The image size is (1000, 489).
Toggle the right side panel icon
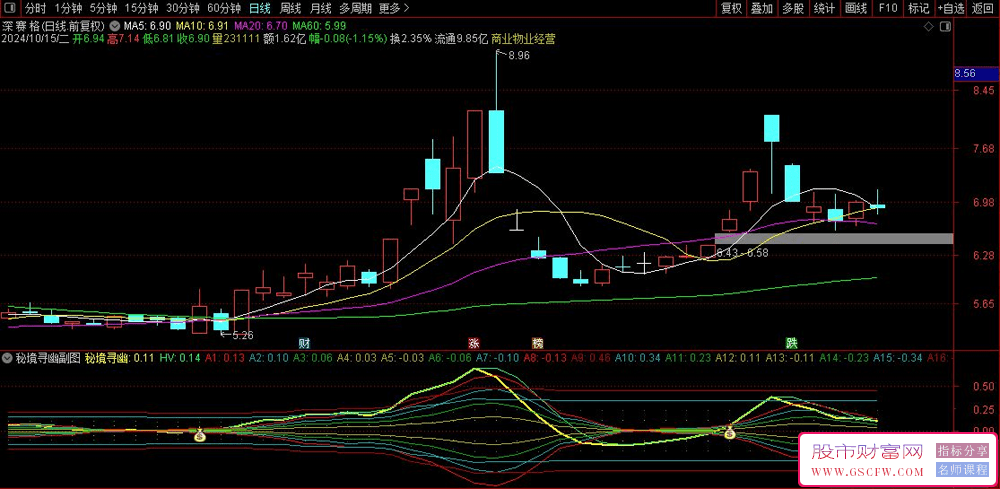click(x=945, y=26)
